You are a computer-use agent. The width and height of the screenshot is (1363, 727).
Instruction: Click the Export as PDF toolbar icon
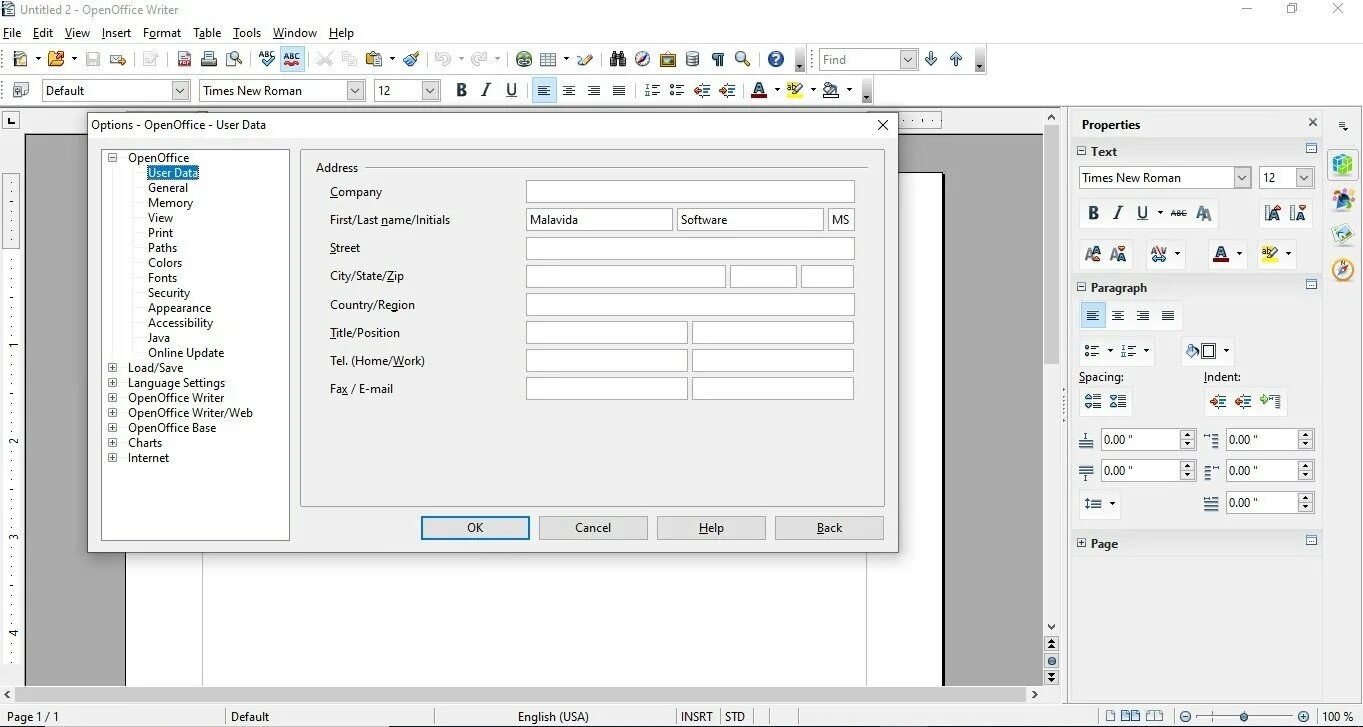184,59
